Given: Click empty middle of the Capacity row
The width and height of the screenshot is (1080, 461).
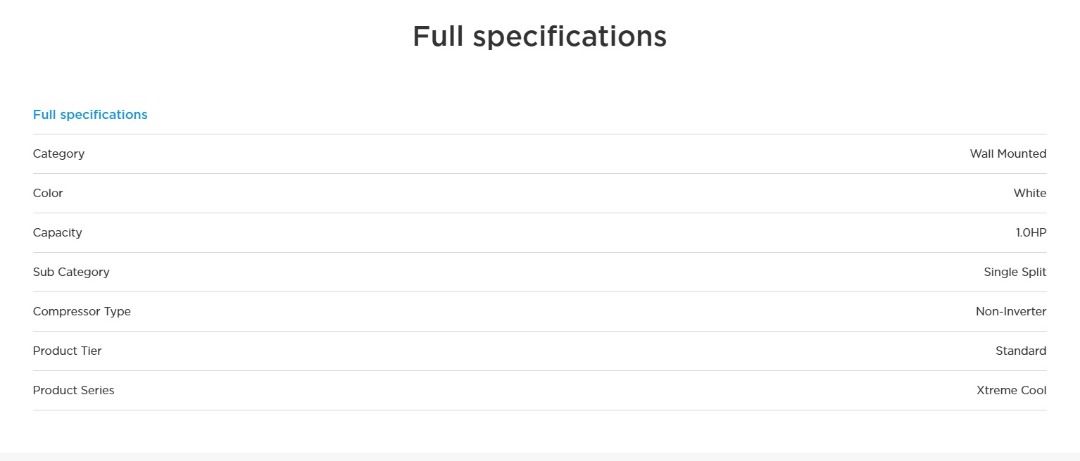Looking at the screenshot, I should tap(540, 233).
